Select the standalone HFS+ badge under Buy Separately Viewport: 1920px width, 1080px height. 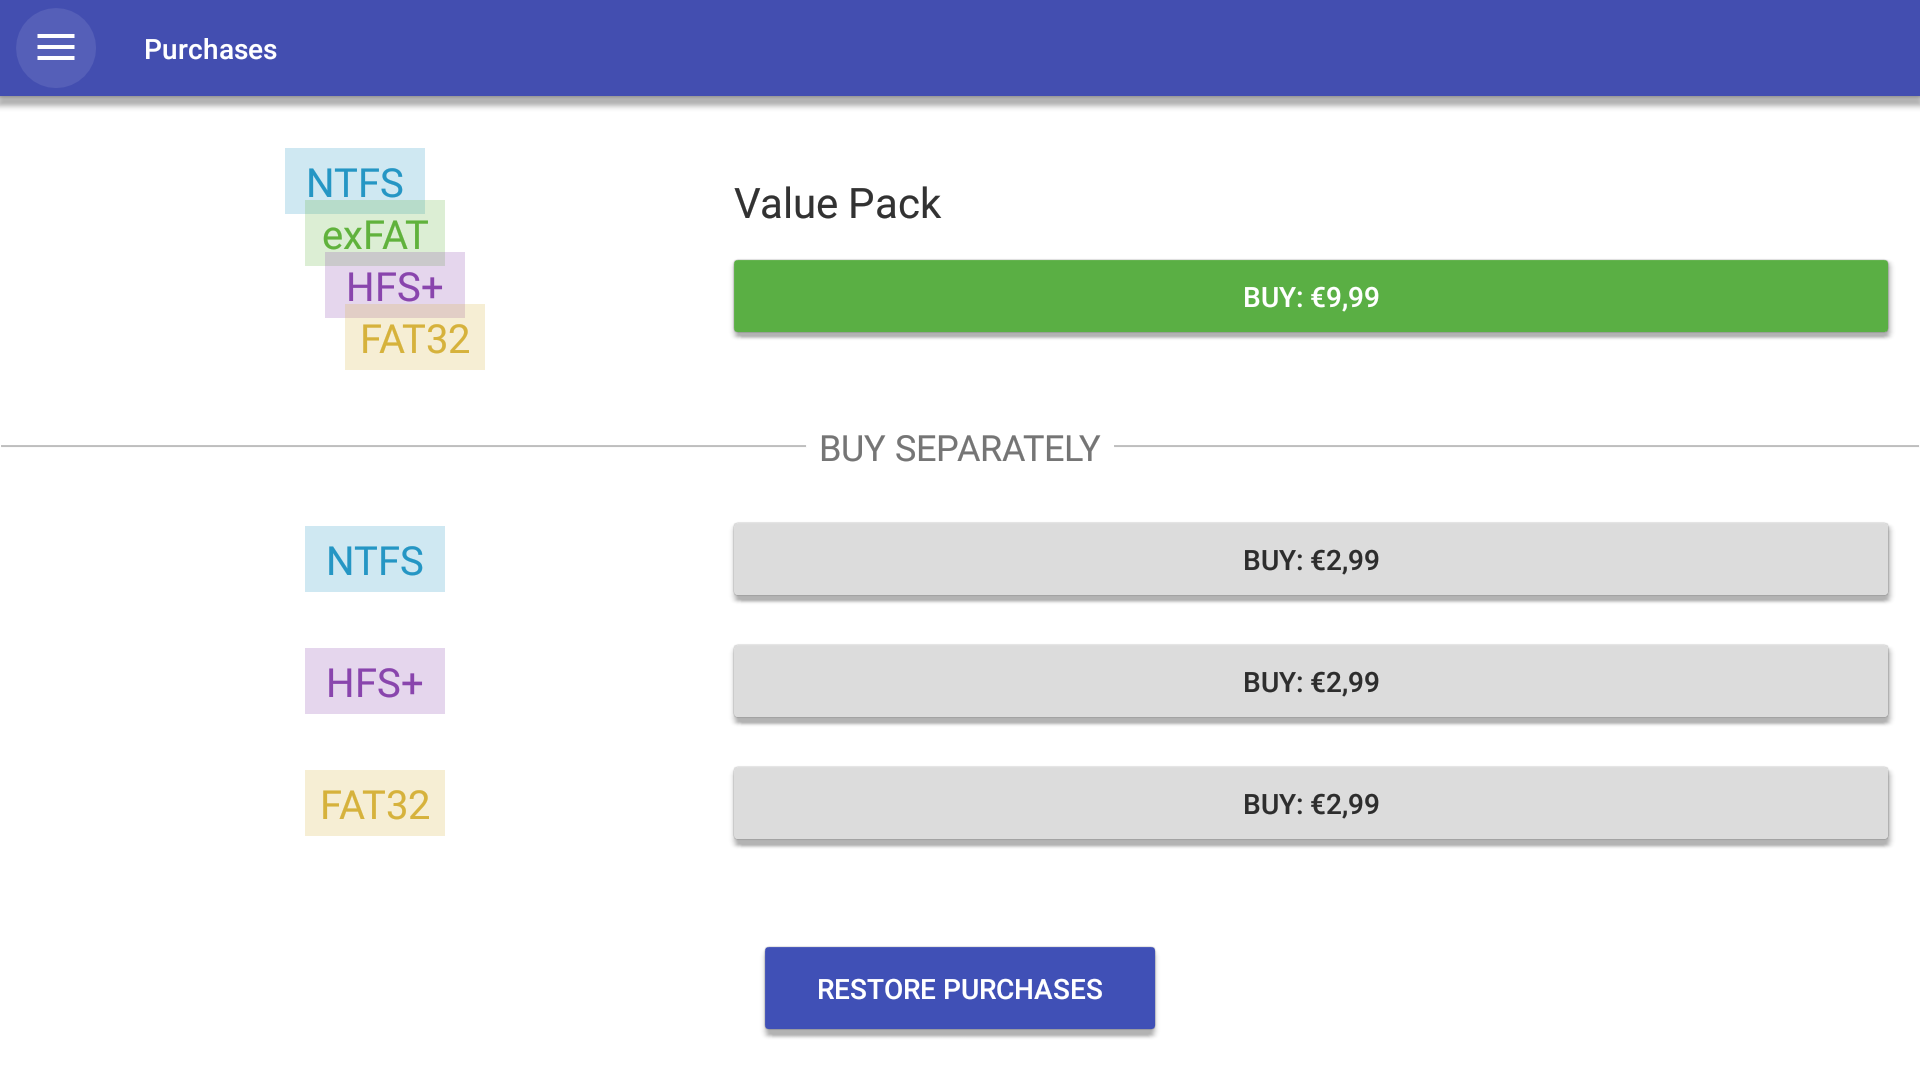click(375, 682)
